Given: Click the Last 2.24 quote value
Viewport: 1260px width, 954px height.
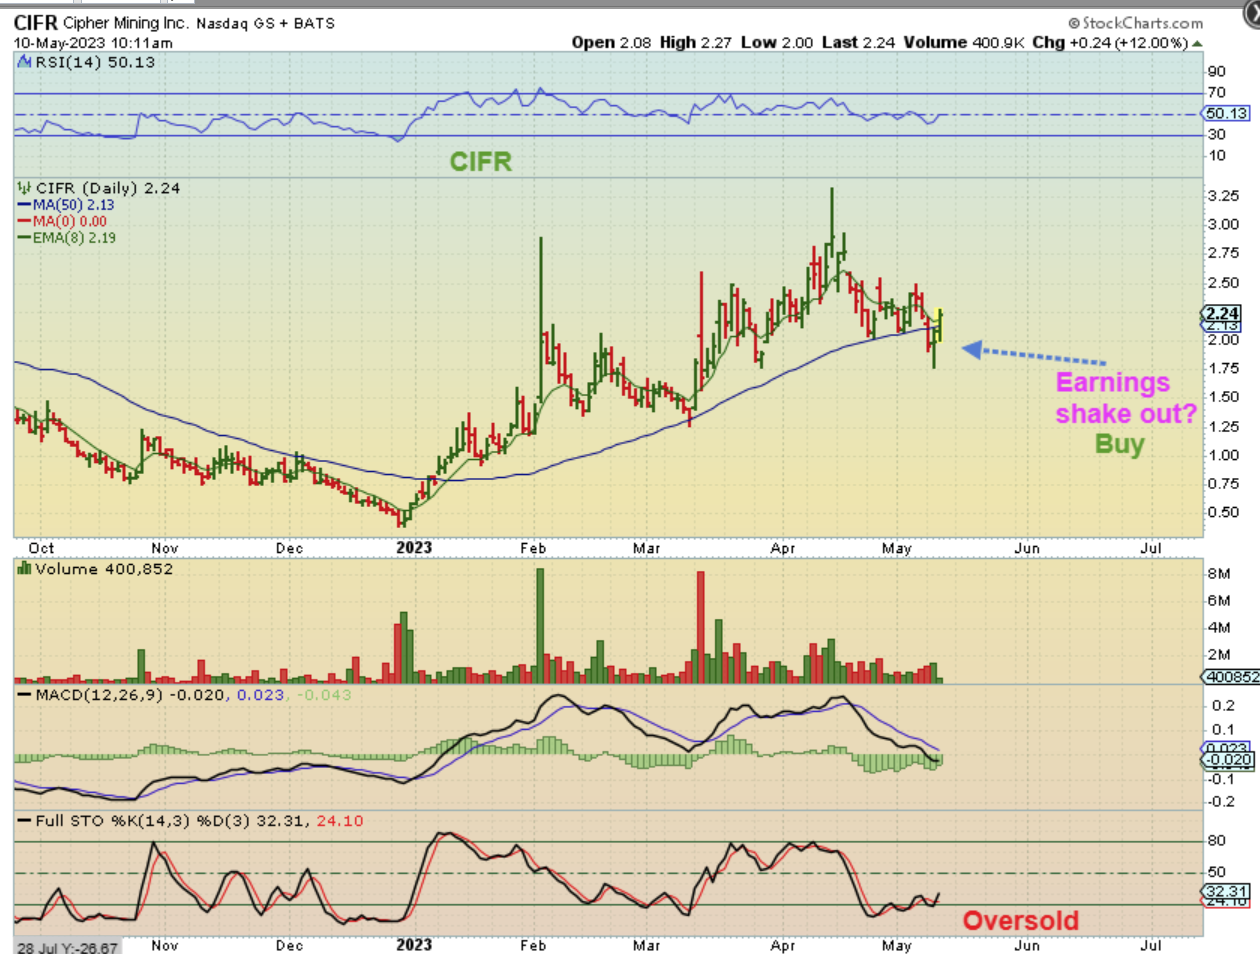Looking at the screenshot, I should click(859, 43).
